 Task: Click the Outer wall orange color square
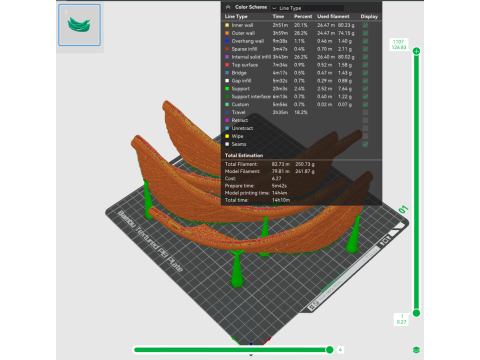click(227, 33)
